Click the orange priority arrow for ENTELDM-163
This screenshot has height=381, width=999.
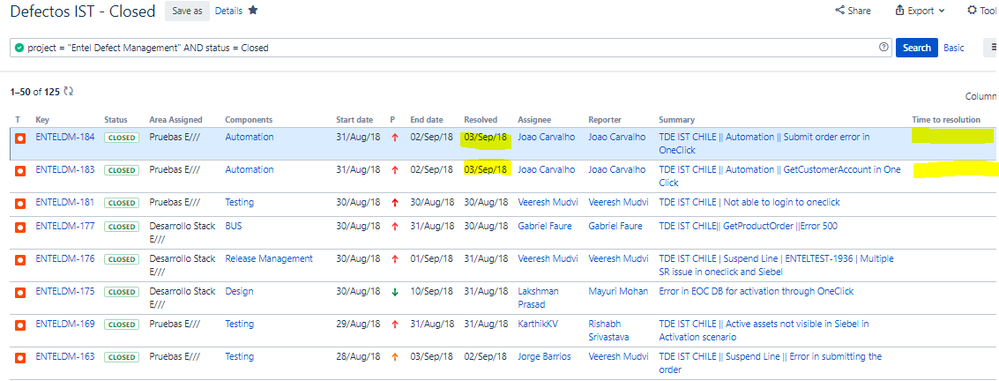click(x=394, y=357)
